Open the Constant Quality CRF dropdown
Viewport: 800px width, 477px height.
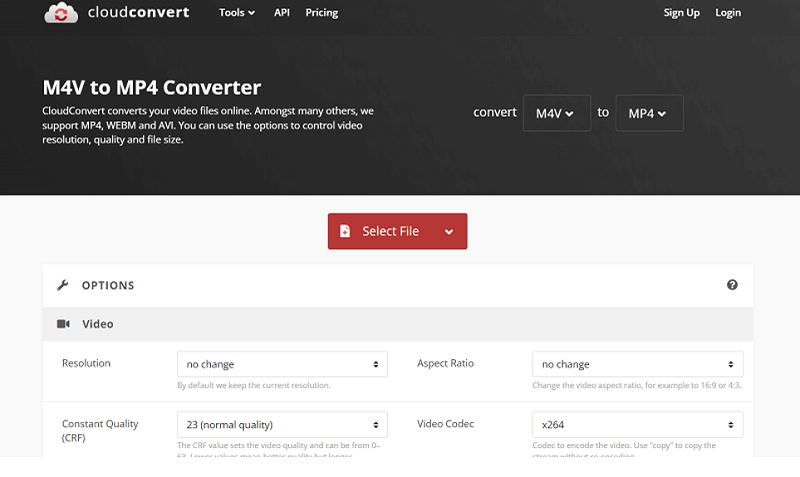point(282,424)
